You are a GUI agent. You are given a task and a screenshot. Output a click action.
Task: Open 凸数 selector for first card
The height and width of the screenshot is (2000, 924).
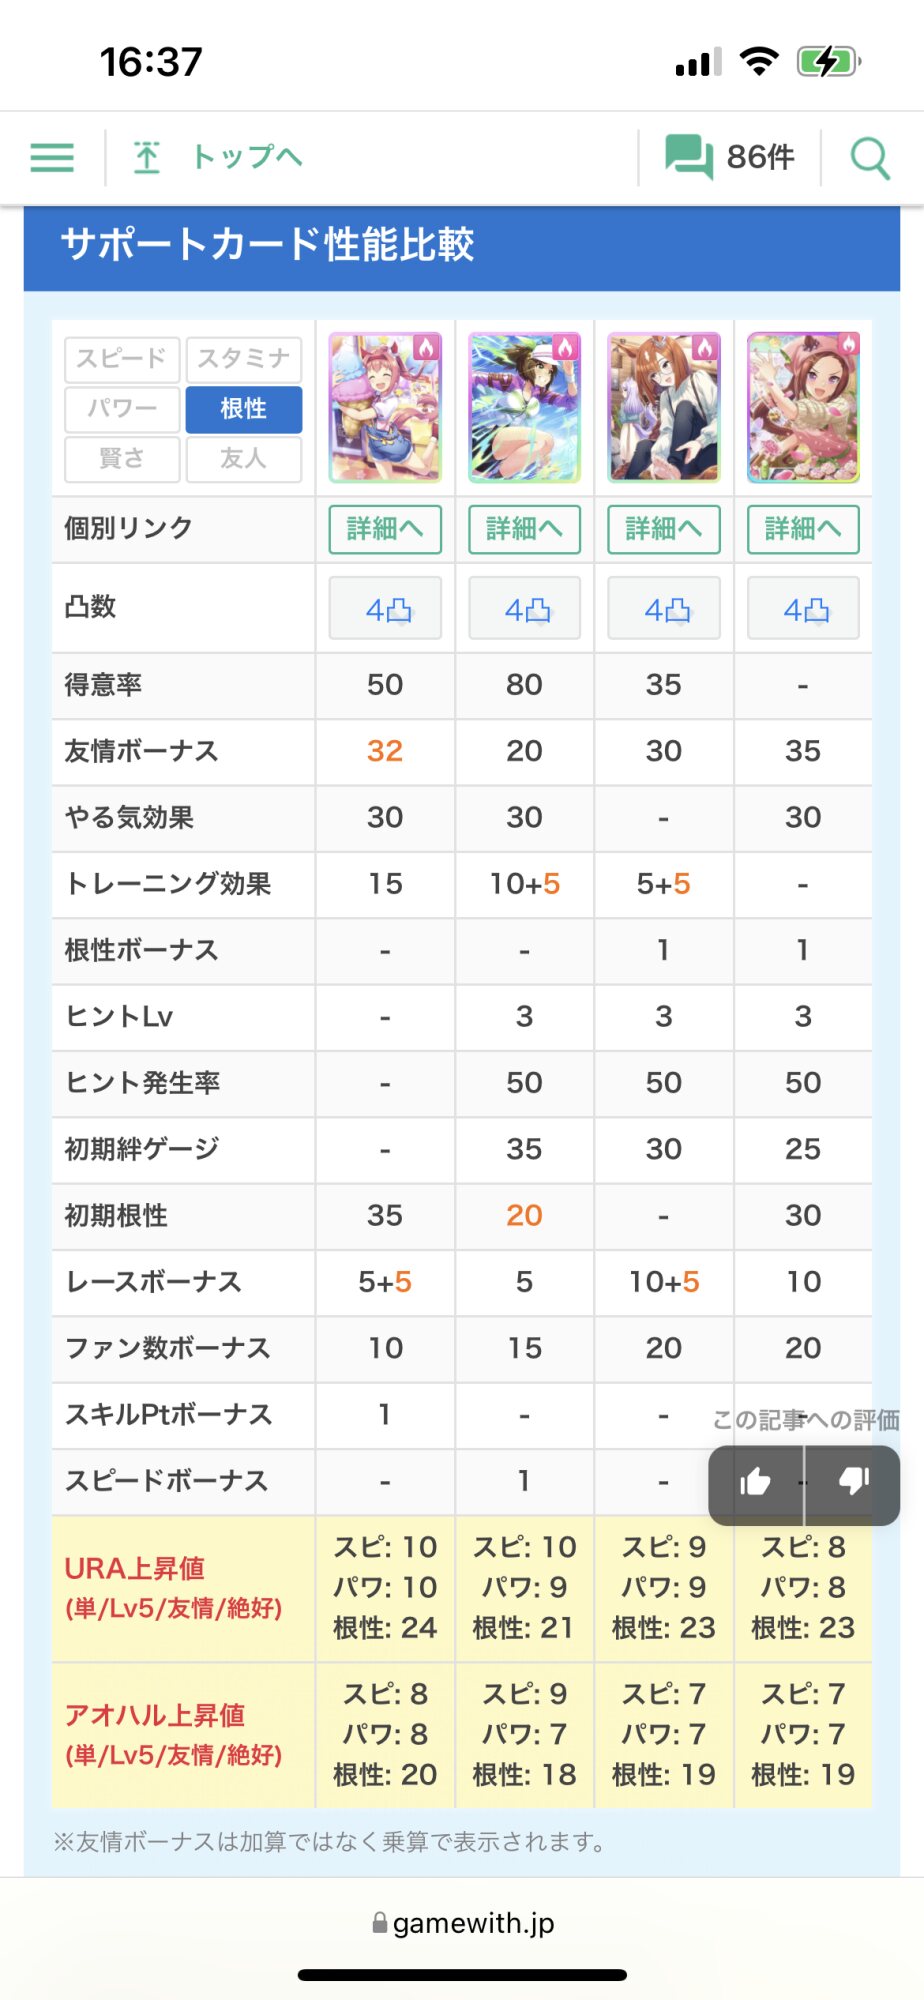coord(385,609)
